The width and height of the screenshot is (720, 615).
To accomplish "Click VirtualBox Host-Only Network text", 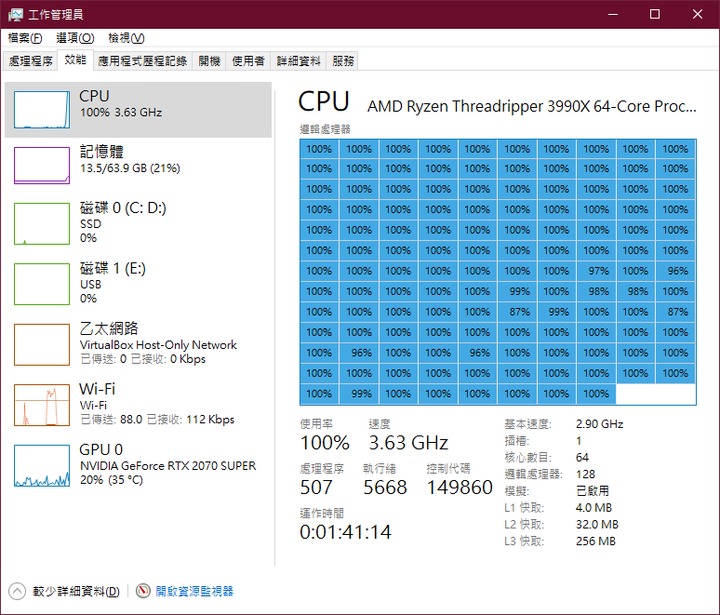I will coord(158,345).
